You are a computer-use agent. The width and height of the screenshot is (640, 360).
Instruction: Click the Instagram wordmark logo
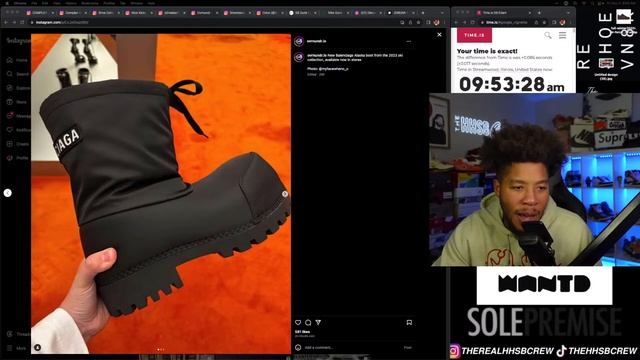[x=18, y=41]
